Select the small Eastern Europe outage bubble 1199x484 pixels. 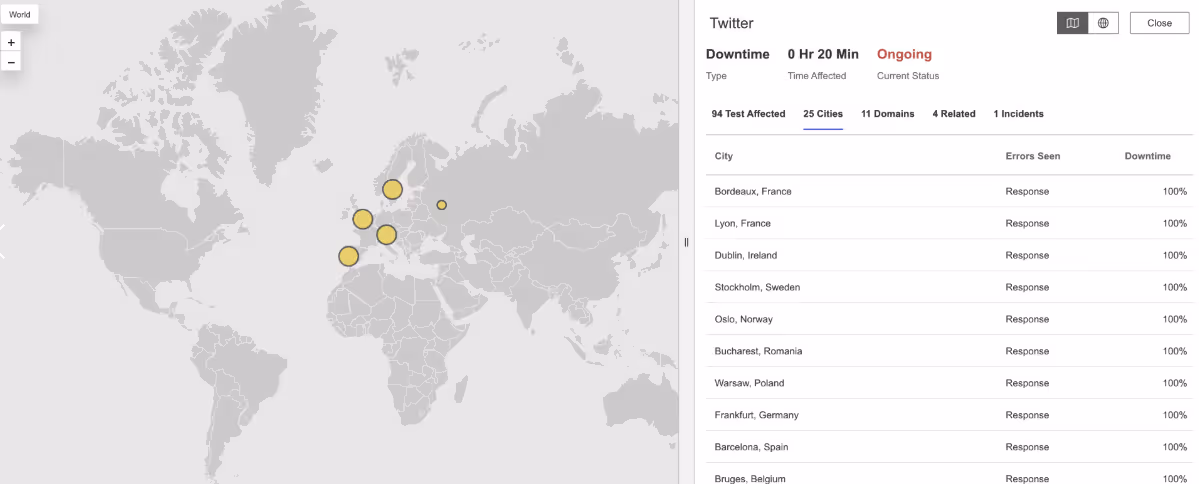441,205
